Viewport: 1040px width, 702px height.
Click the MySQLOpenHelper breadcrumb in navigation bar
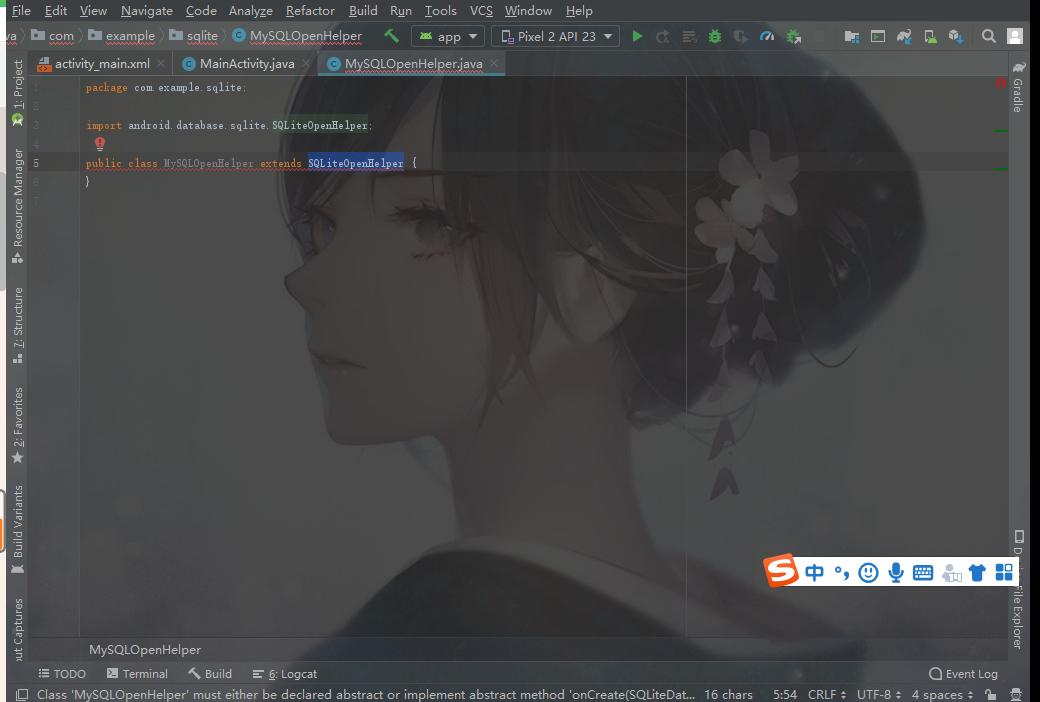click(x=297, y=36)
